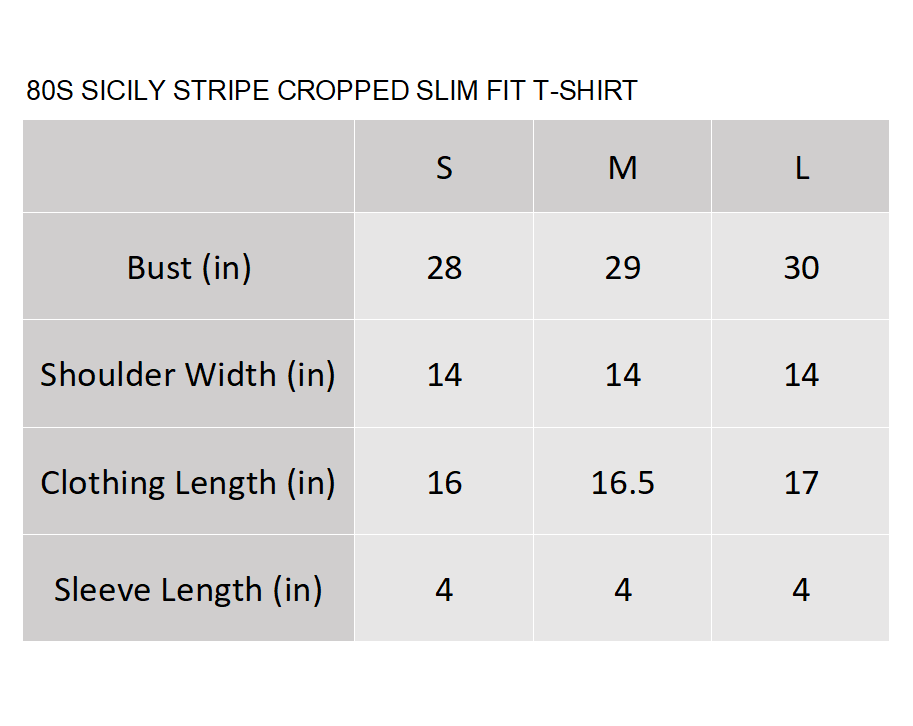The image size is (913, 726).
Task: Click the shoulder width 14 under size M
Action: pyautogui.click(x=622, y=374)
